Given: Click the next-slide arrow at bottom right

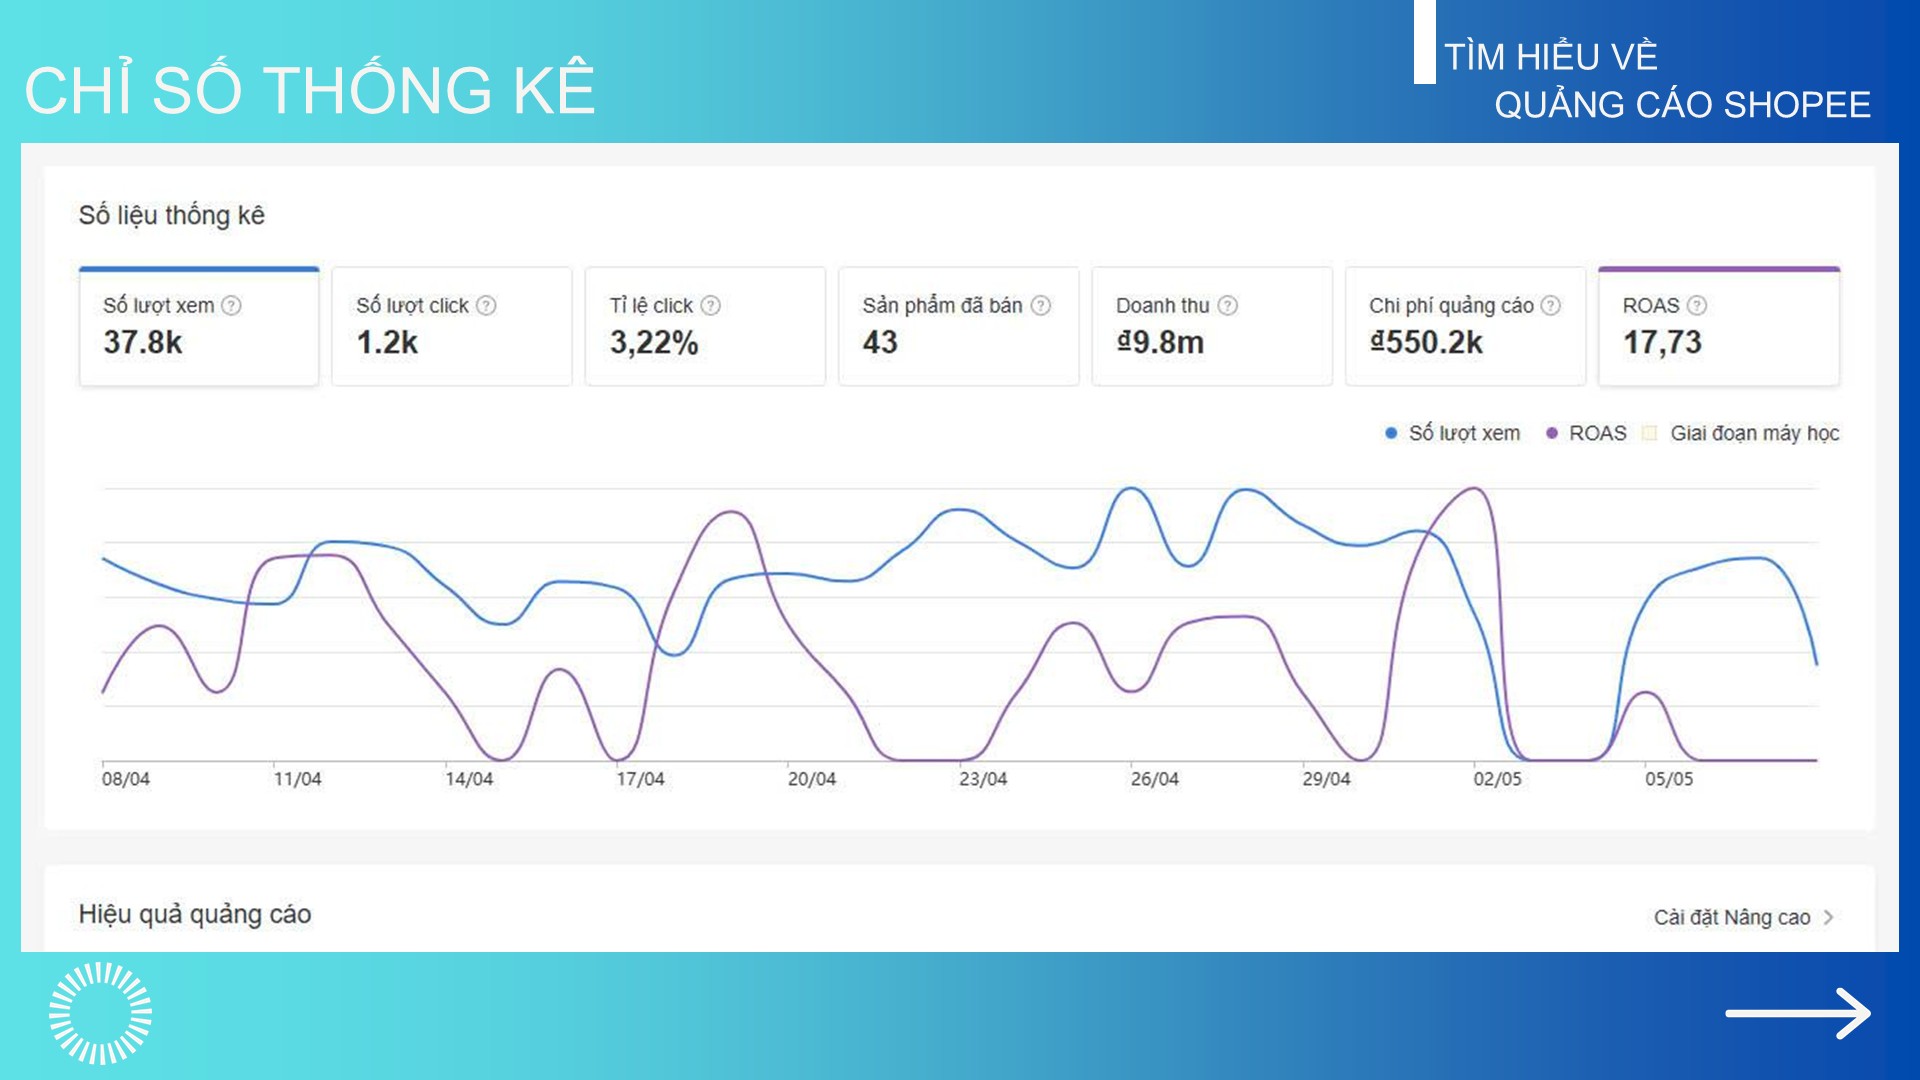Looking at the screenshot, I should click(1798, 1014).
